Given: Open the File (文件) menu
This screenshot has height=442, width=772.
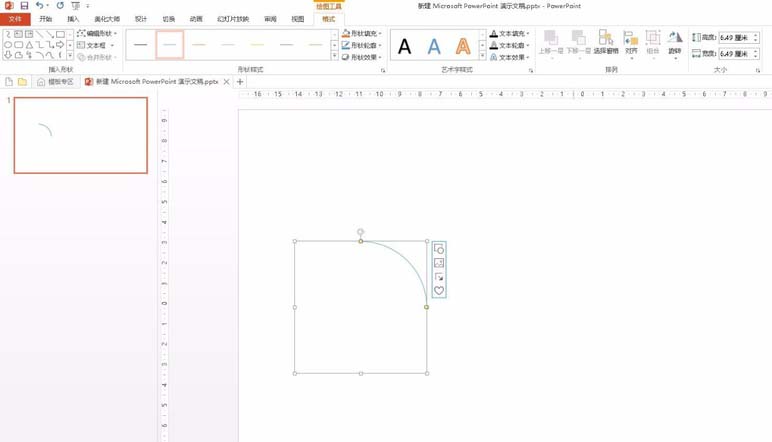Looking at the screenshot, I should (15, 19).
